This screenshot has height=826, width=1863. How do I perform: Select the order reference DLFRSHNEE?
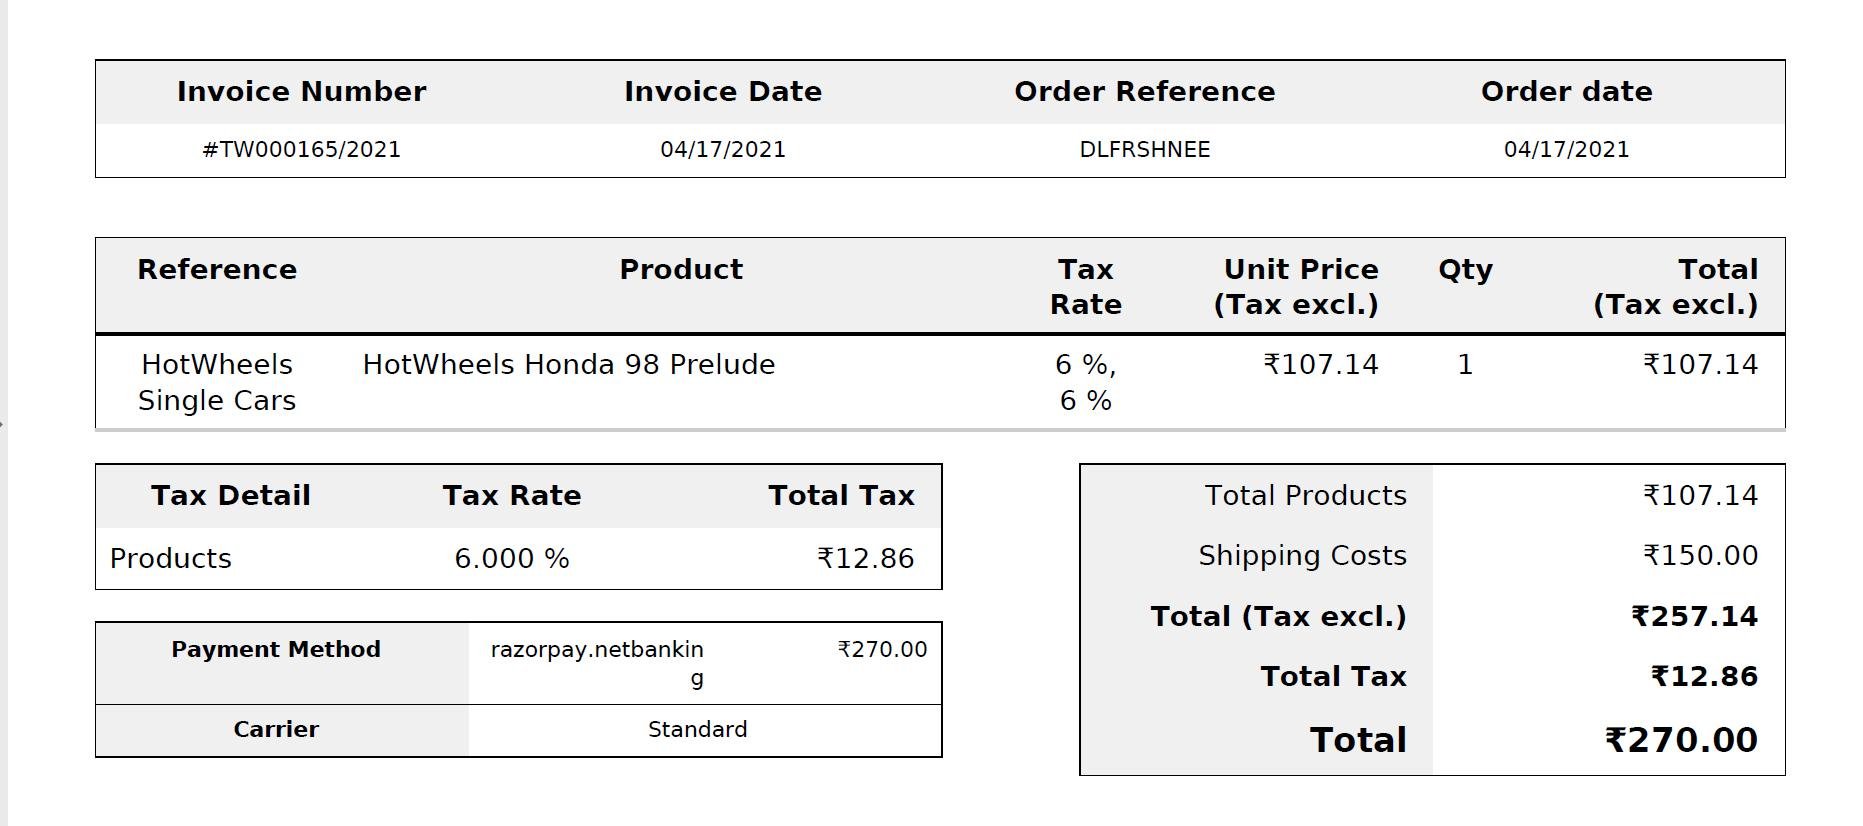click(x=1144, y=150)
